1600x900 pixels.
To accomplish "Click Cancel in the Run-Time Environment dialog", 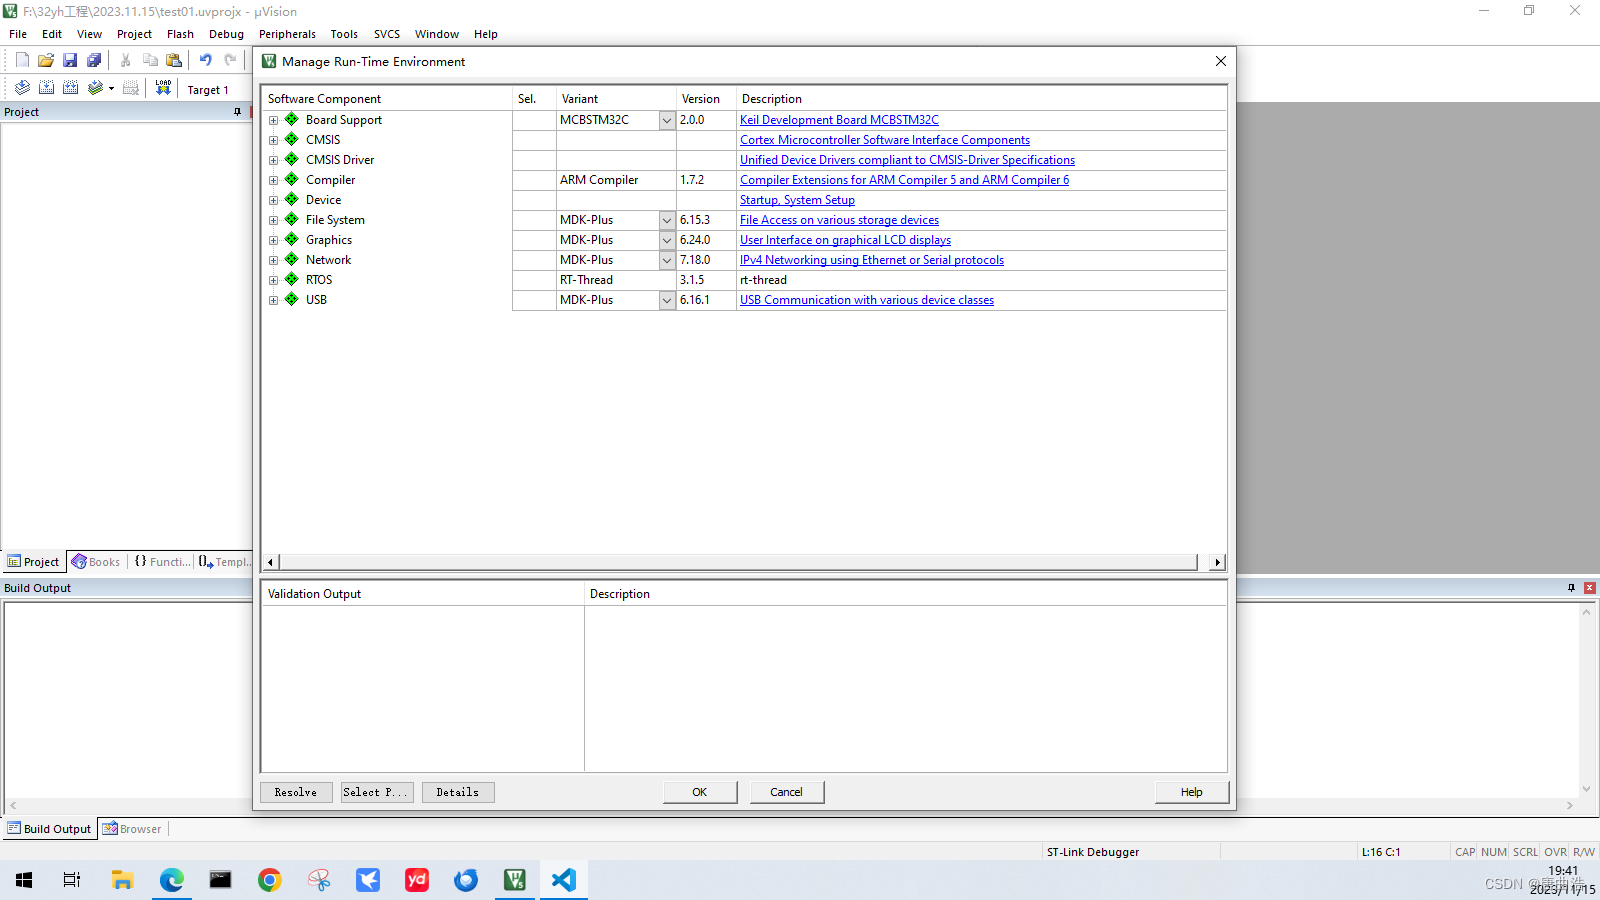I will tap(787, 792).
